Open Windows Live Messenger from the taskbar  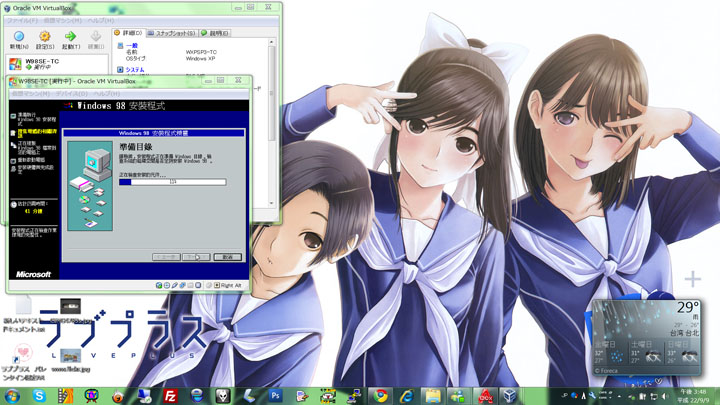[x=458, y=396]
